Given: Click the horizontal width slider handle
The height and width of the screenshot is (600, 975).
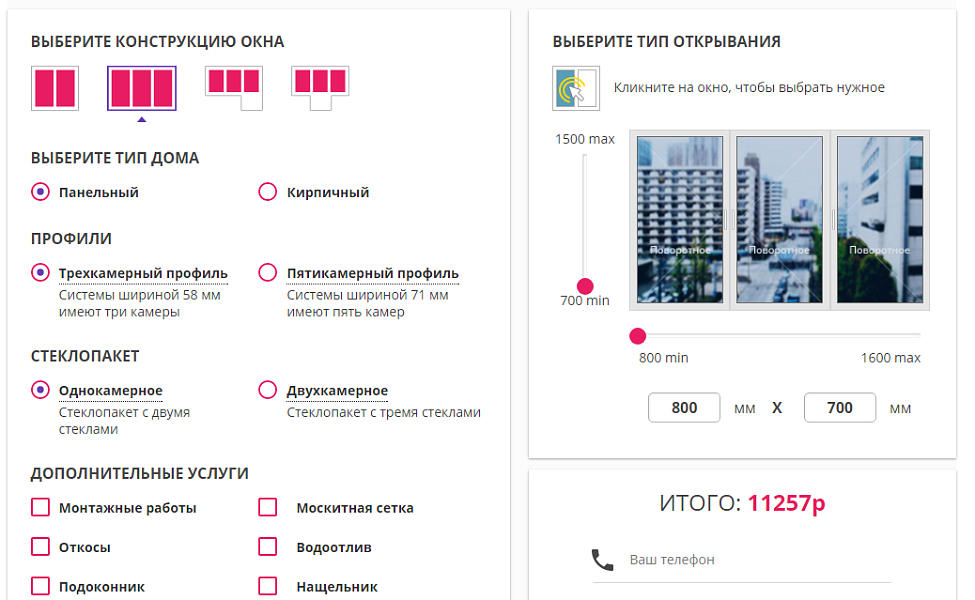Looking at the screenshot, I should click(638, 336).
